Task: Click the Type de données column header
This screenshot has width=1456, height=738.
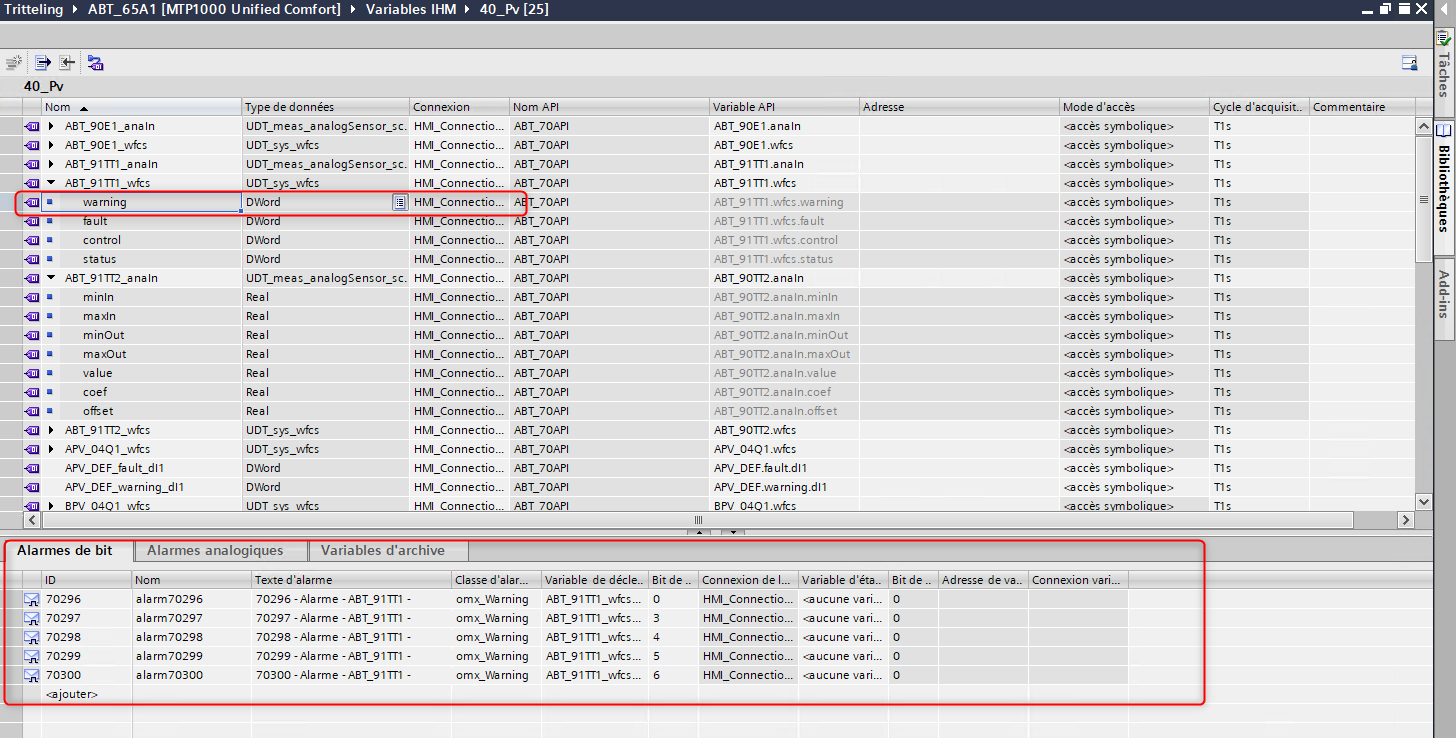Action: (x=326, y=107)
